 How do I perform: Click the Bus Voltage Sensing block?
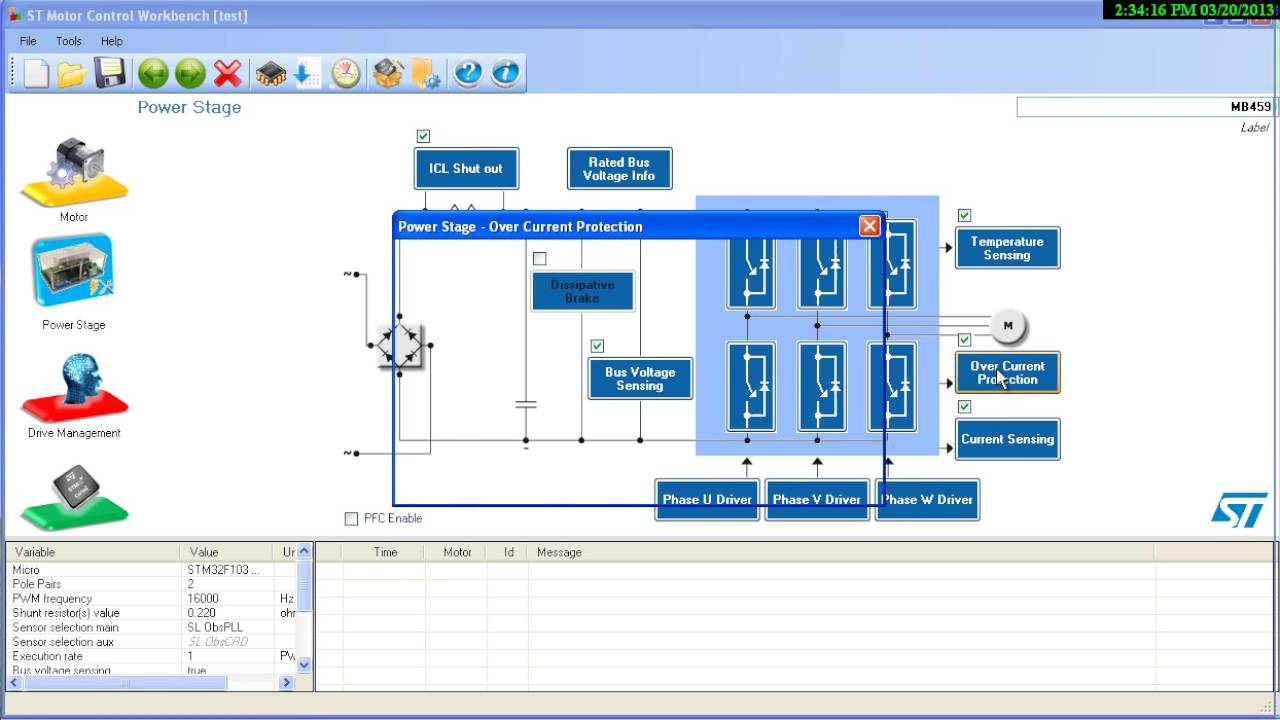640,379
